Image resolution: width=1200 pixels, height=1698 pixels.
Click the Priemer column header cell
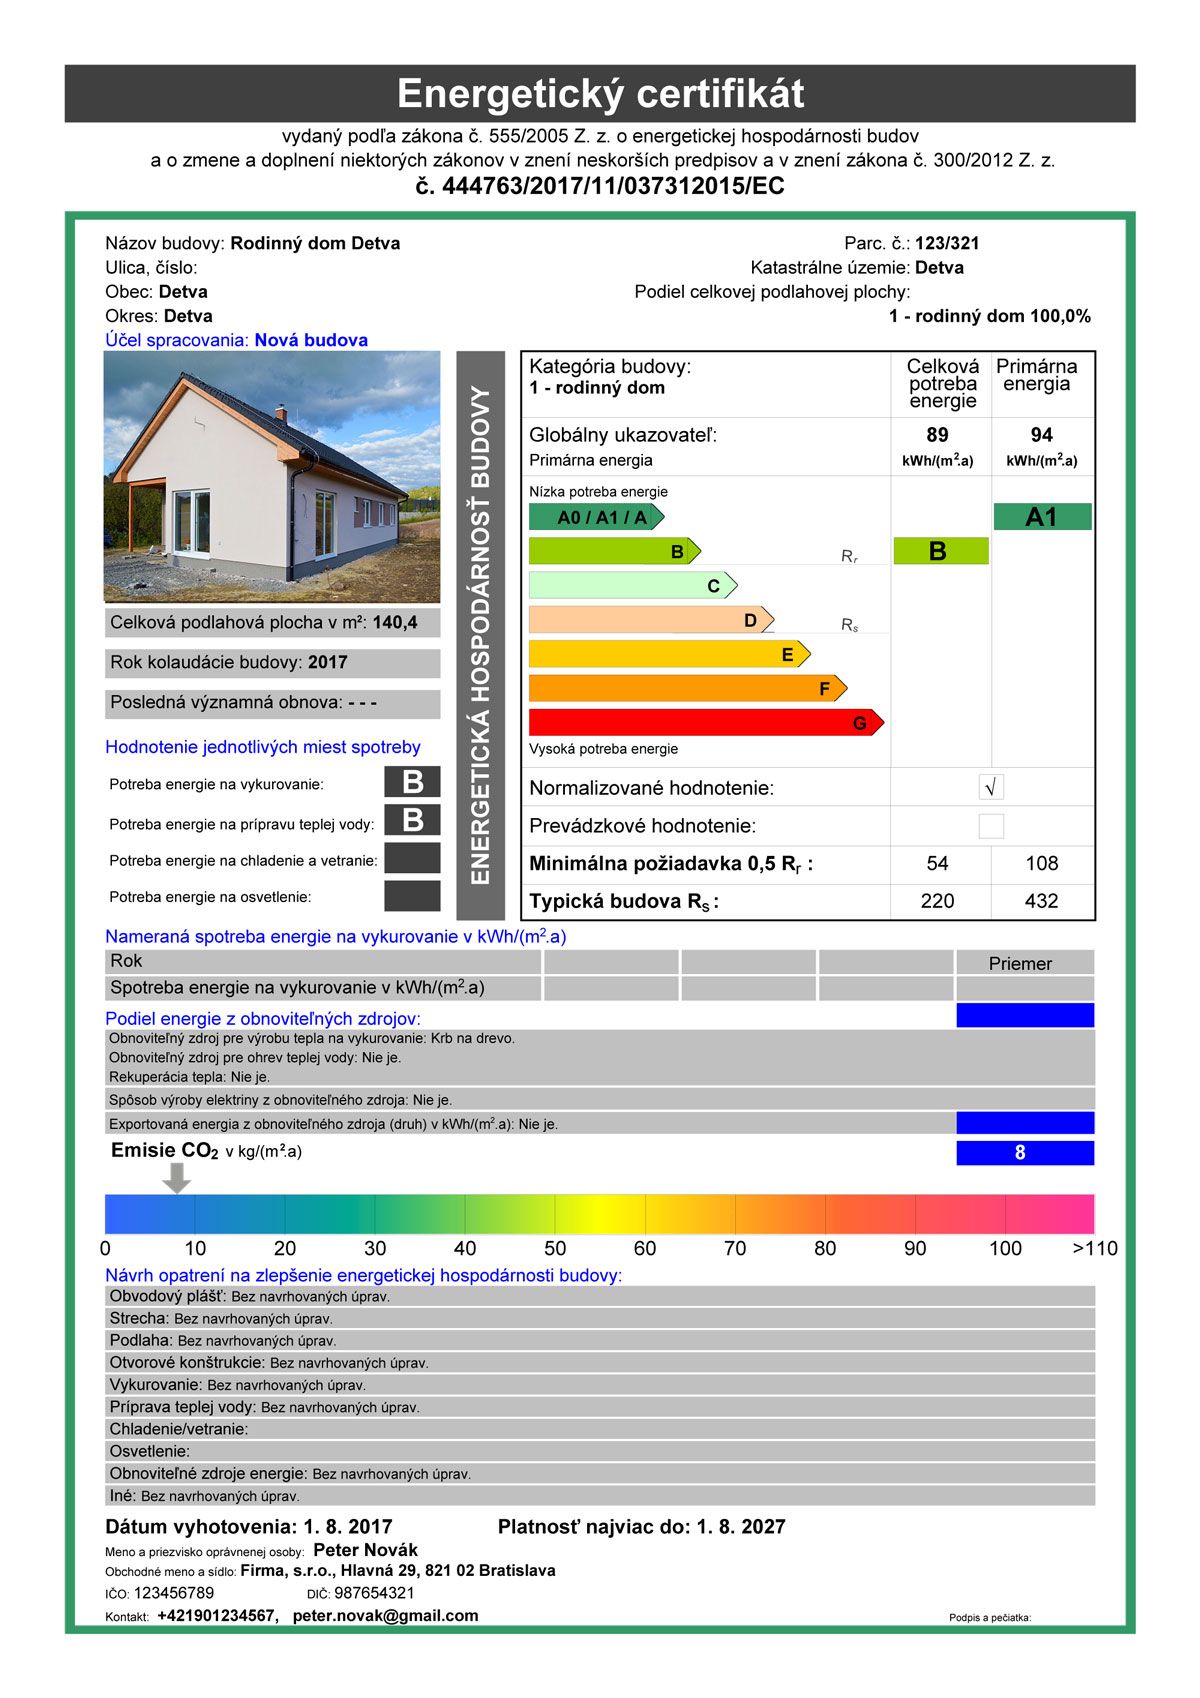point(1025,963)
